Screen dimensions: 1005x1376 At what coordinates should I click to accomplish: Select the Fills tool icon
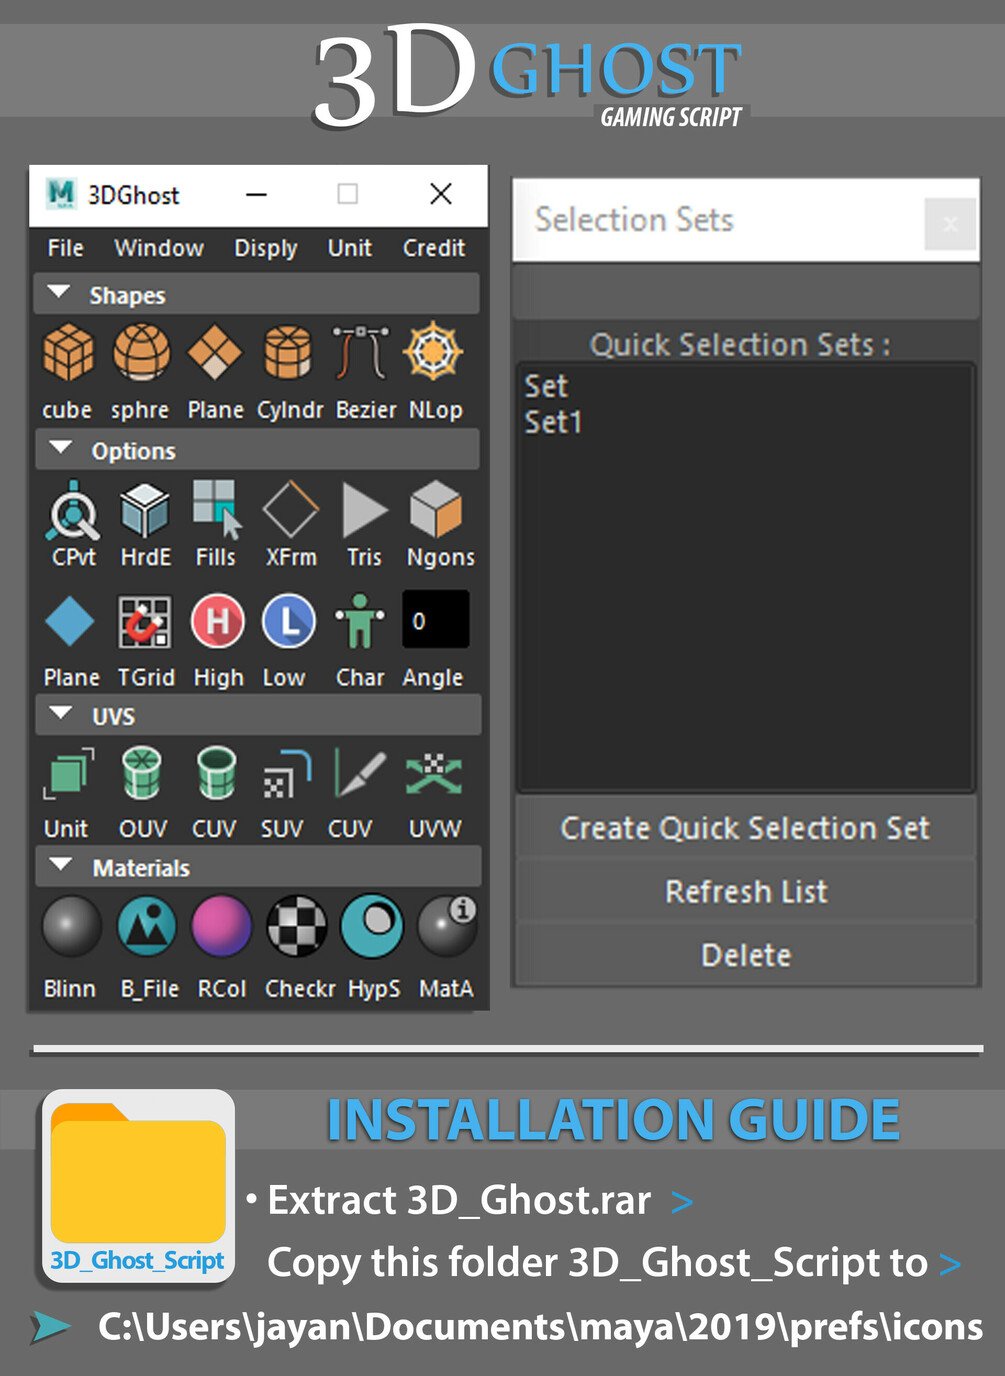tap(217, 510)
